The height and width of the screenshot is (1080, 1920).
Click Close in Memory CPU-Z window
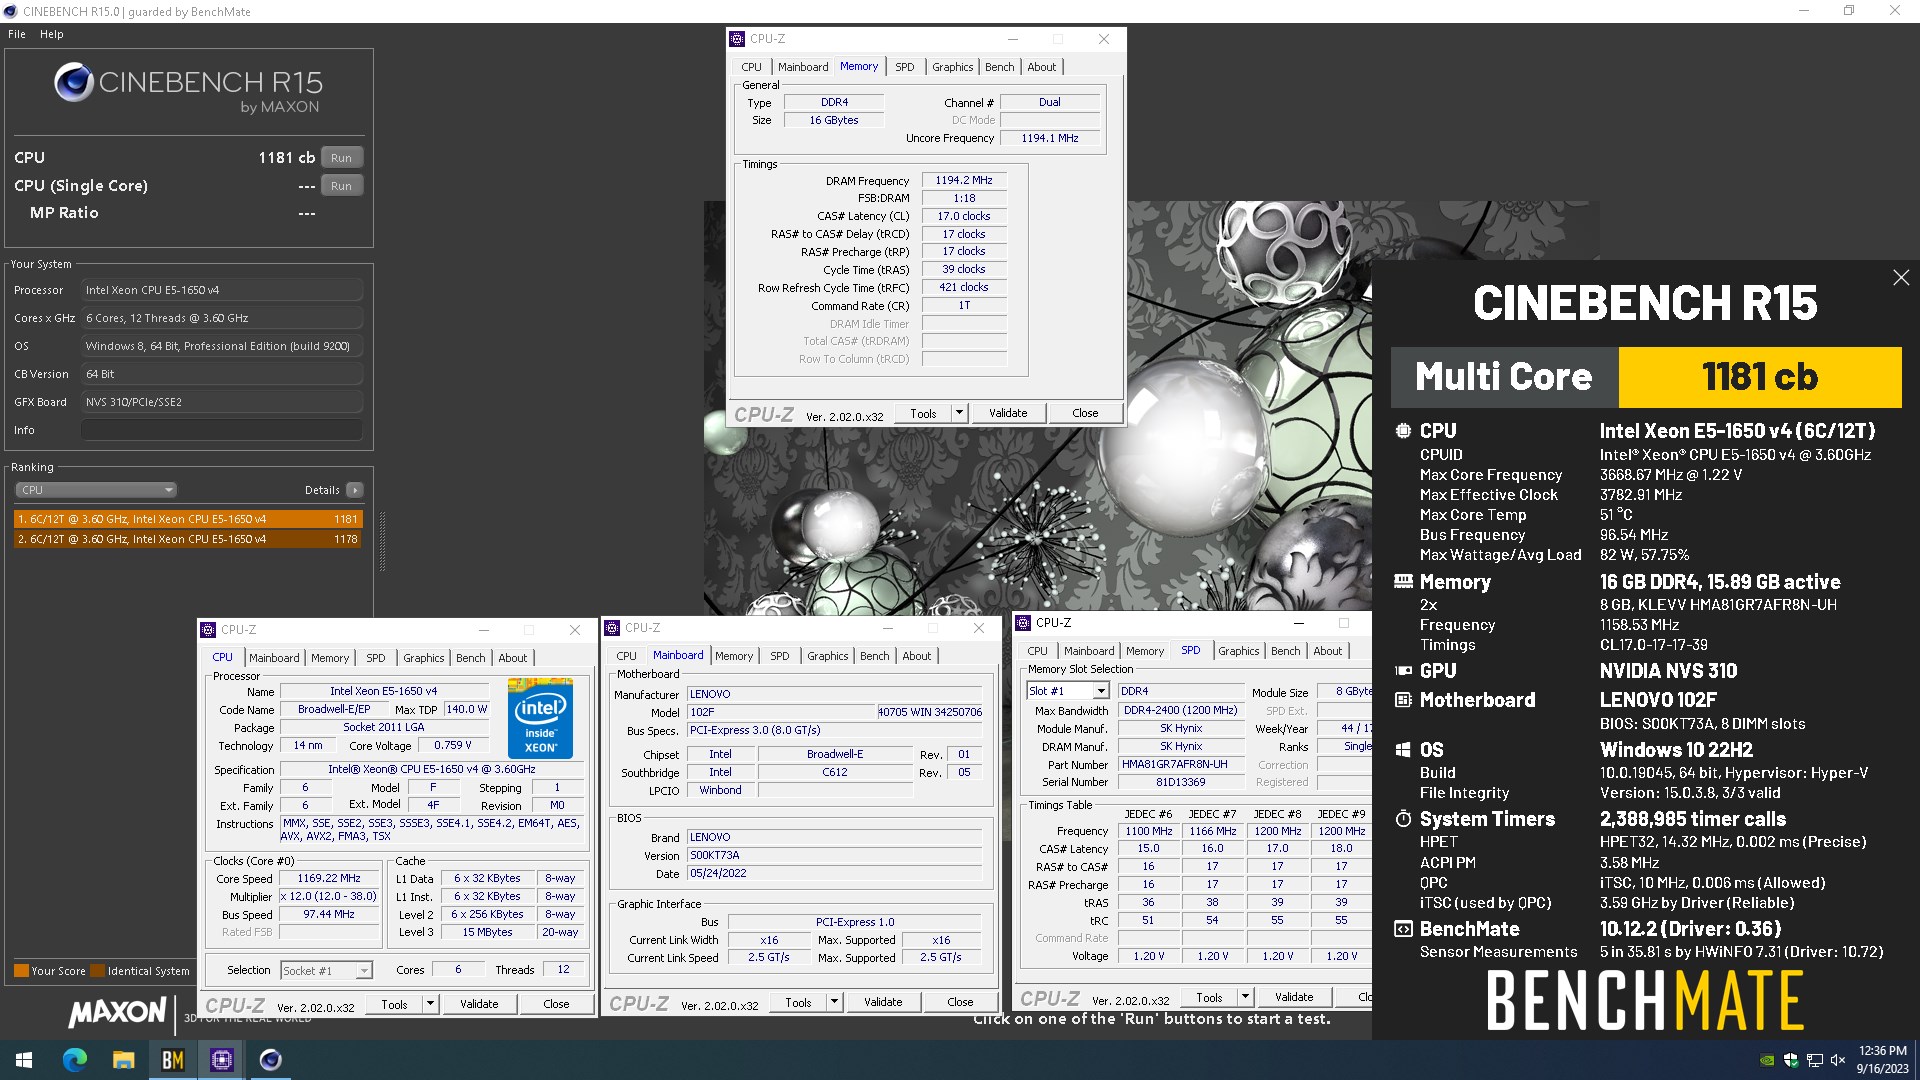1085,413
